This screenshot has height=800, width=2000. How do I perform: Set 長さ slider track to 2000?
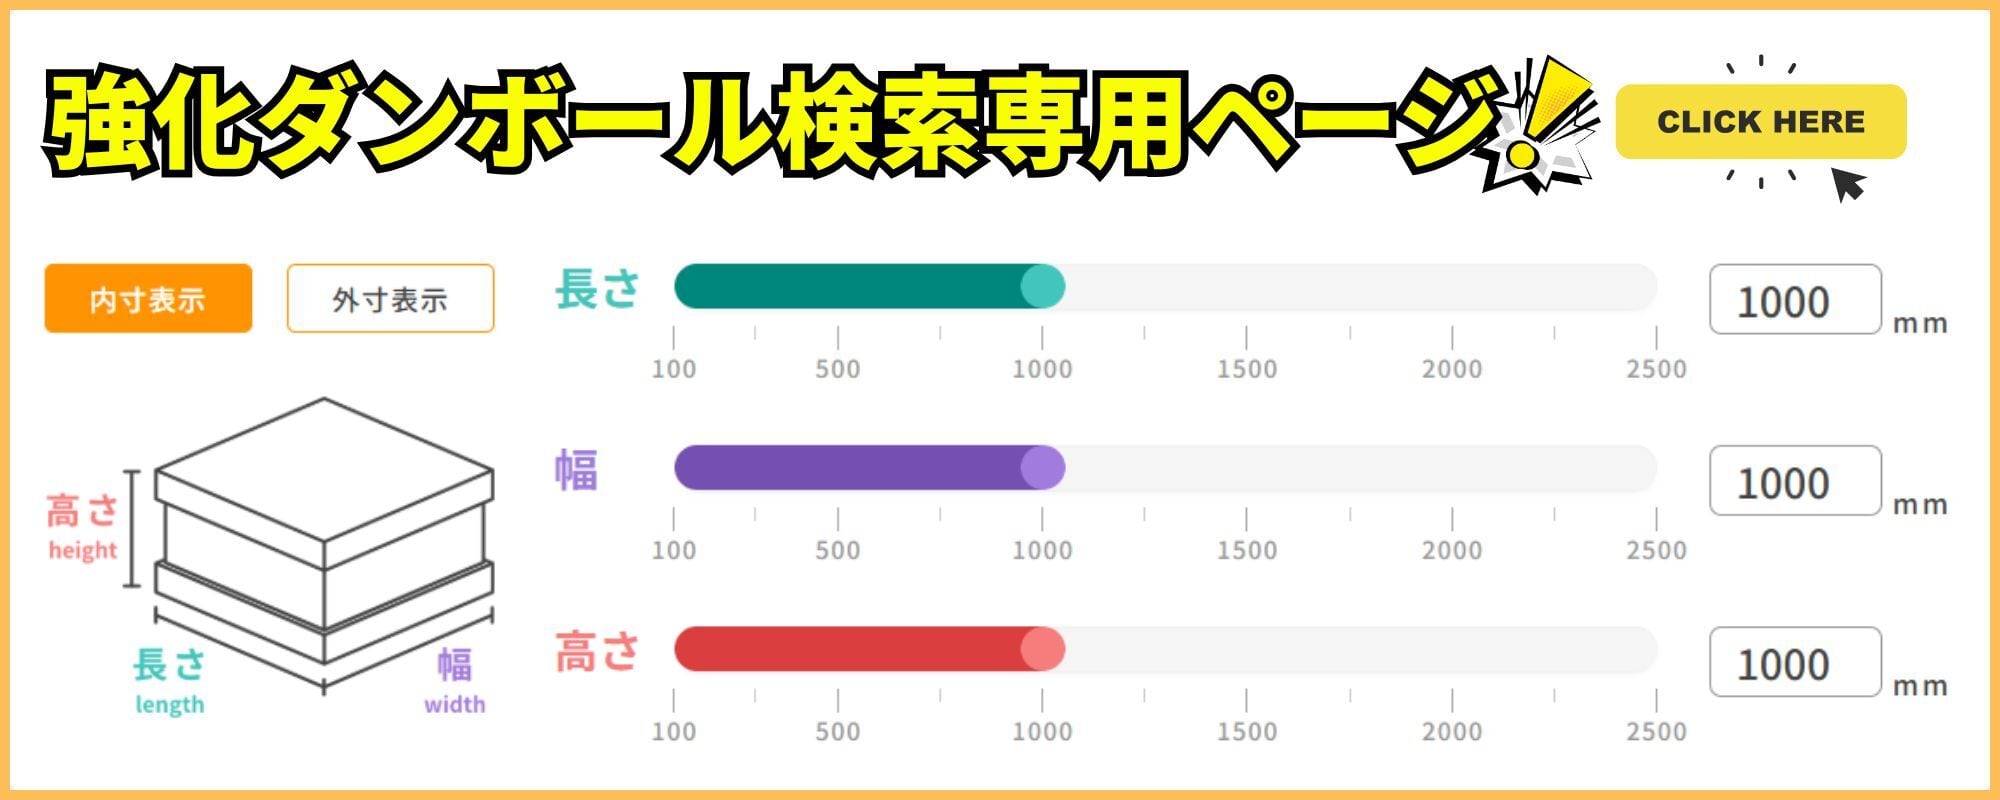(1452, 287)
